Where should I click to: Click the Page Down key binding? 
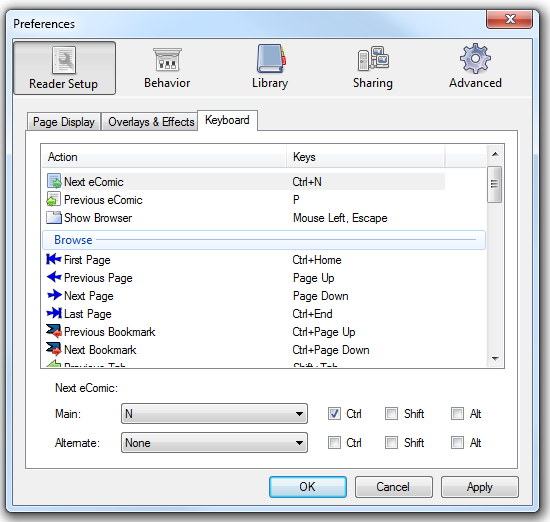pos(321,296)
